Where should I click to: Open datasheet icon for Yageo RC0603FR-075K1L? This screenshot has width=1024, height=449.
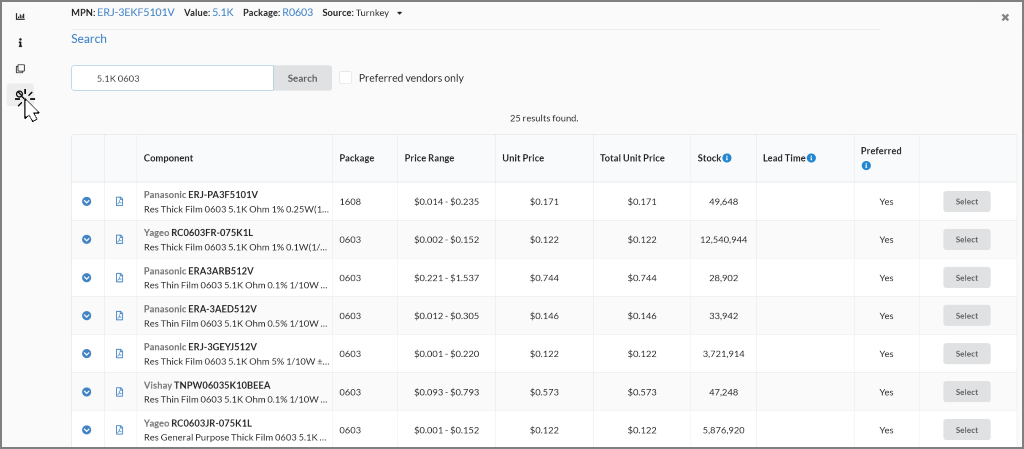[x=119, y=240]
